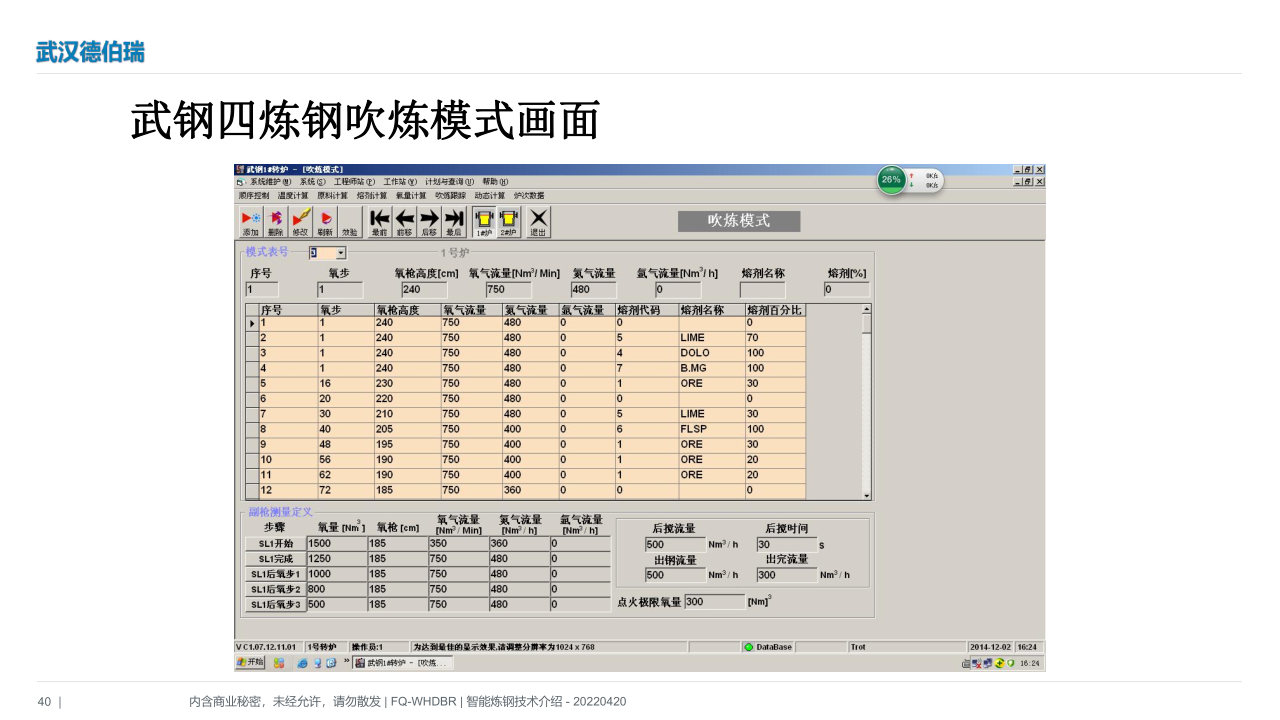Click the 出完流量 input field showing 300
Viewport: 1280px width, 720px height.
pyautogui.click(x=786, y=575)
